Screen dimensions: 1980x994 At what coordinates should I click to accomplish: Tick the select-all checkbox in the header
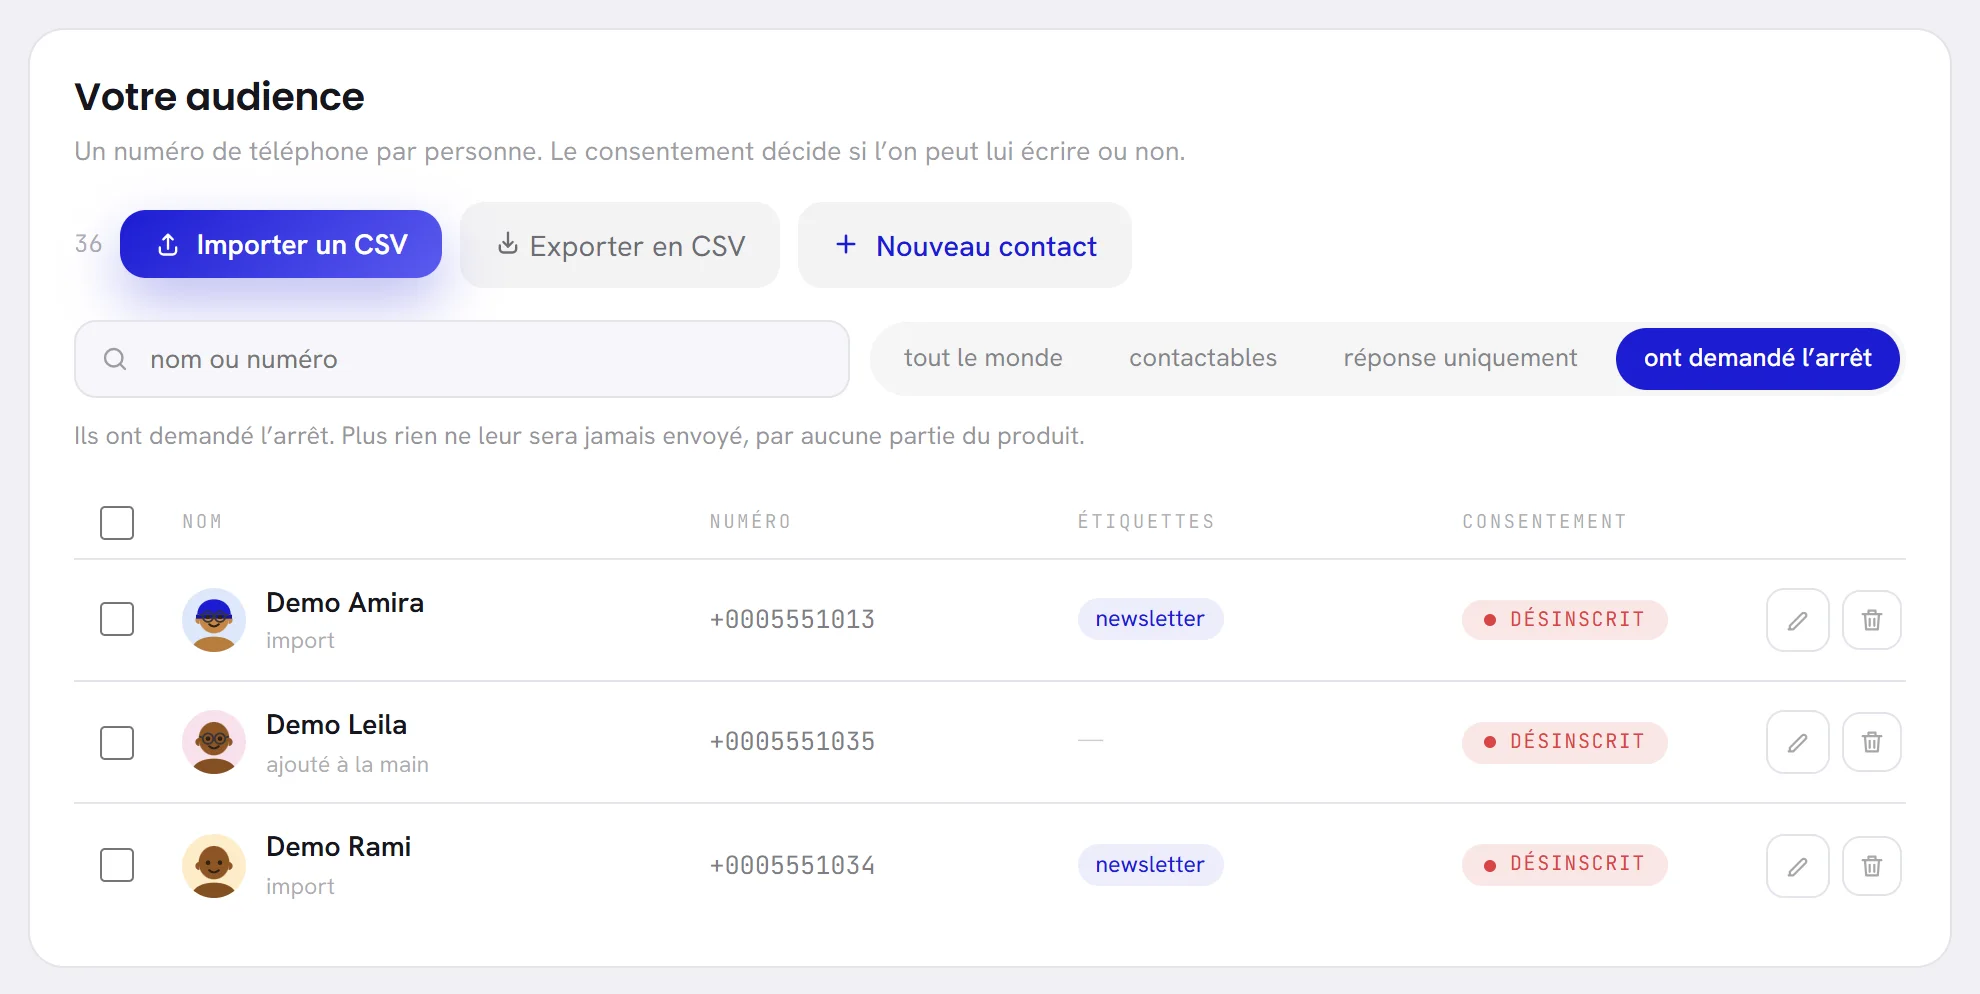coord(117,523)
